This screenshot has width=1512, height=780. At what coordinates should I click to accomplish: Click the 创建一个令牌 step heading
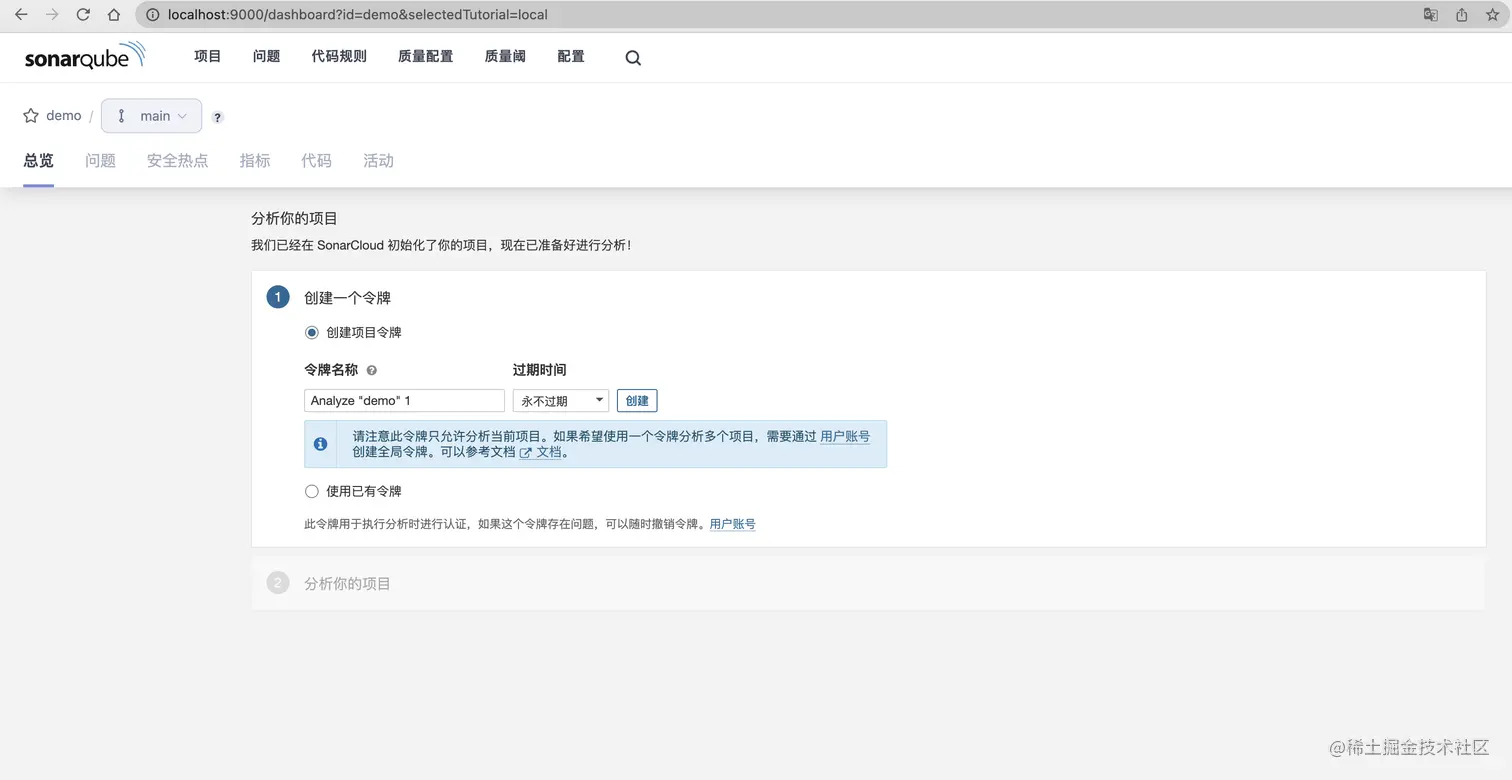[x=347, y=298]
